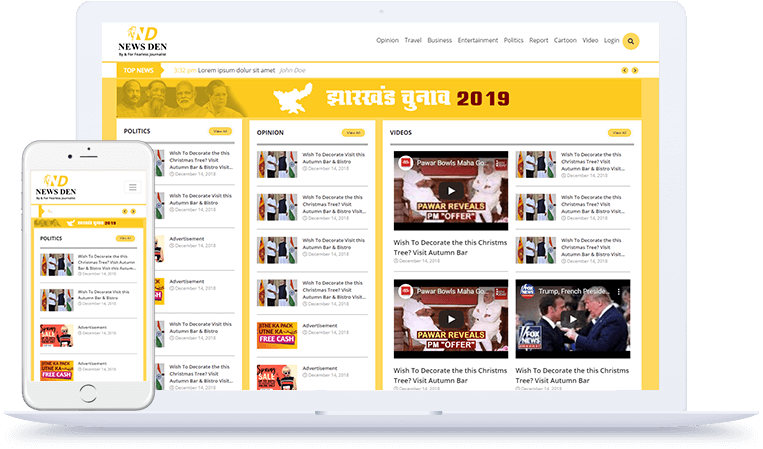Click next arrow in phone news ticker
Image resolution: width=763 pixels, height=449 pixels.
click(133, 212)
